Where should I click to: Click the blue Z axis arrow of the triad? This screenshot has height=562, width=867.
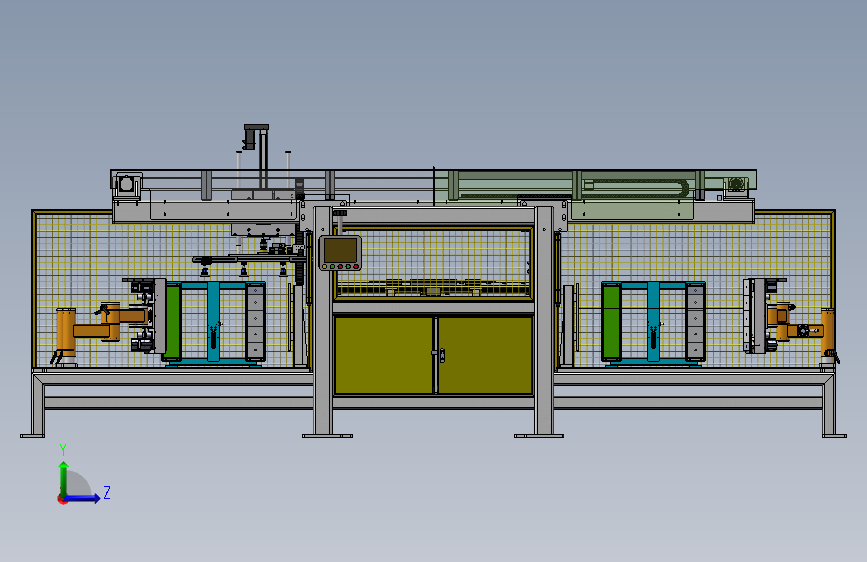[83, 498]
